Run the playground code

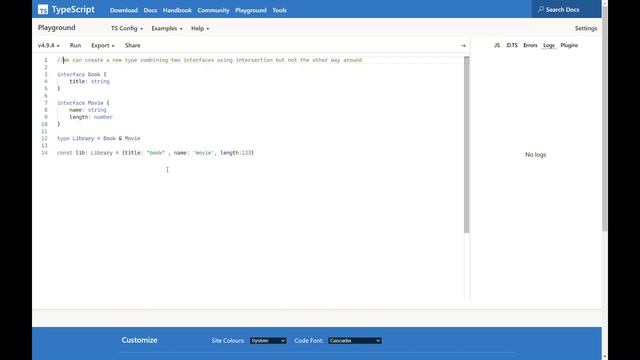(x=76, y=45)
